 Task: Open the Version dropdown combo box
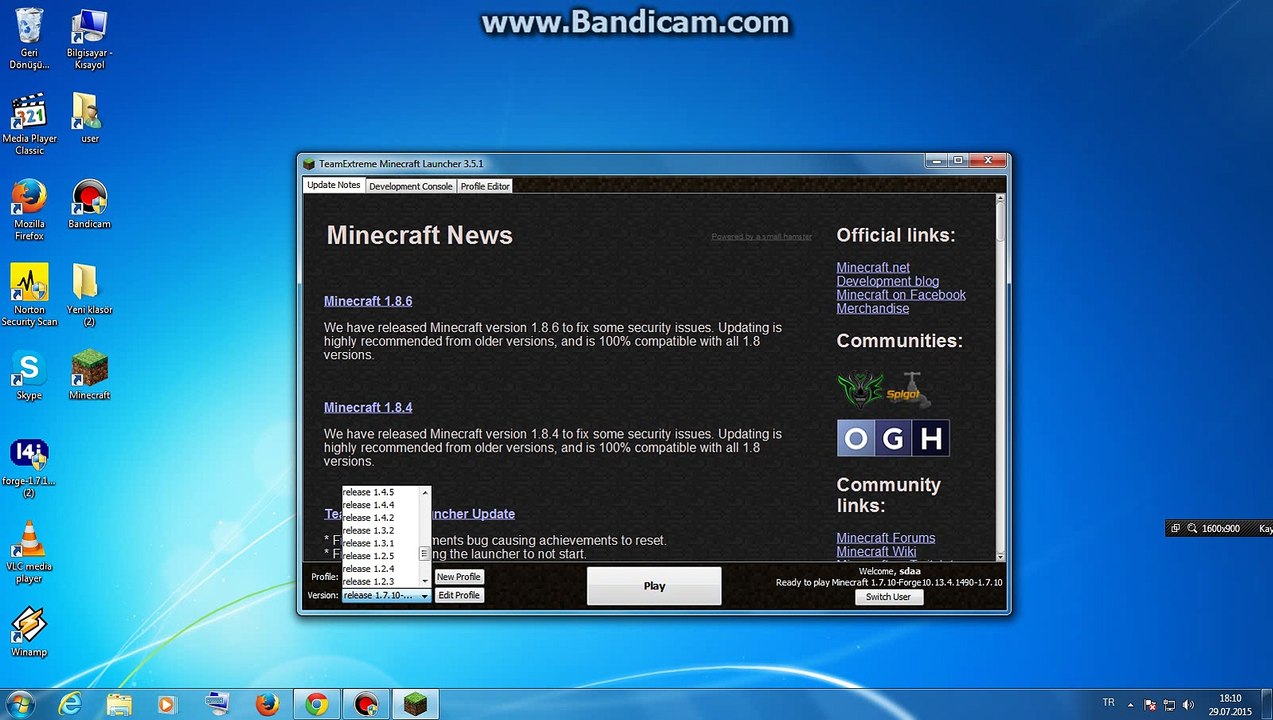coord(386,595)
